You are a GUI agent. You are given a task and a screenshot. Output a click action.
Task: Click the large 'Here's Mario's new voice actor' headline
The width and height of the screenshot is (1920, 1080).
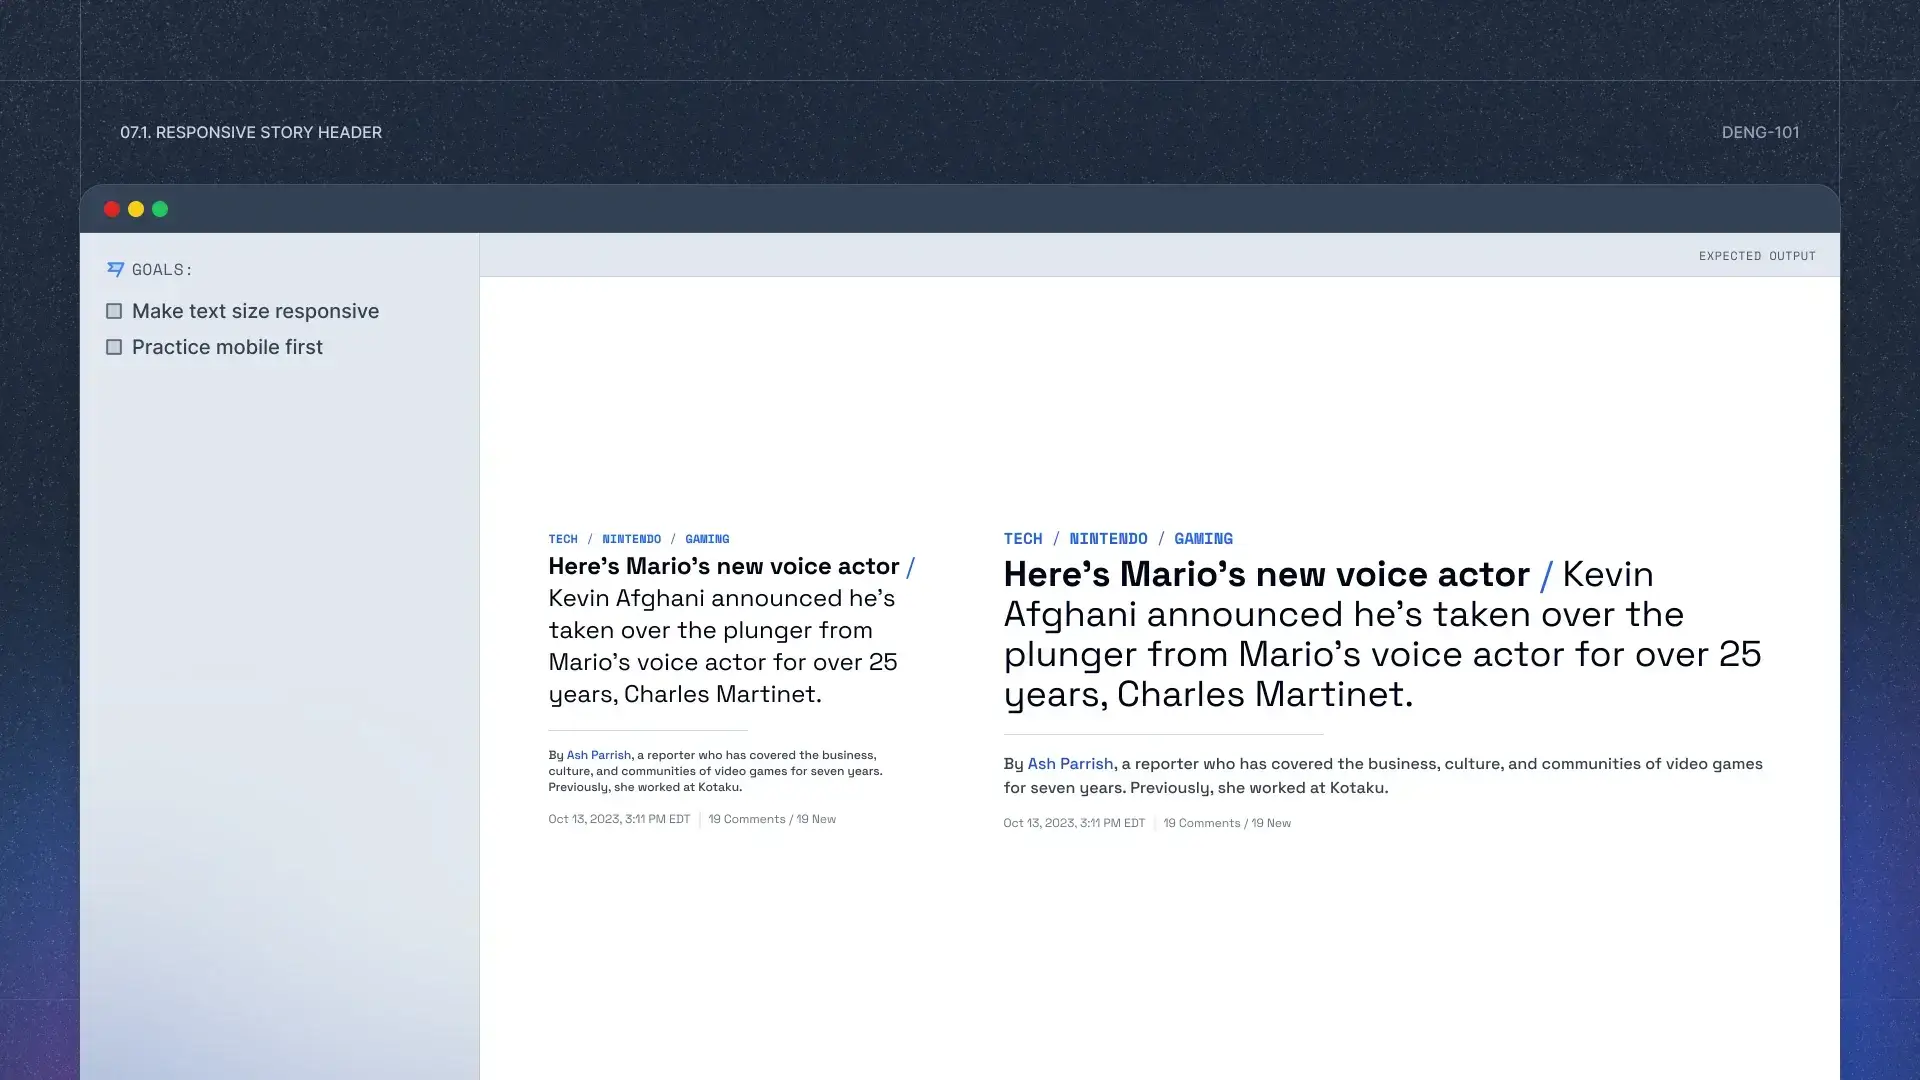pos(1266,575)
